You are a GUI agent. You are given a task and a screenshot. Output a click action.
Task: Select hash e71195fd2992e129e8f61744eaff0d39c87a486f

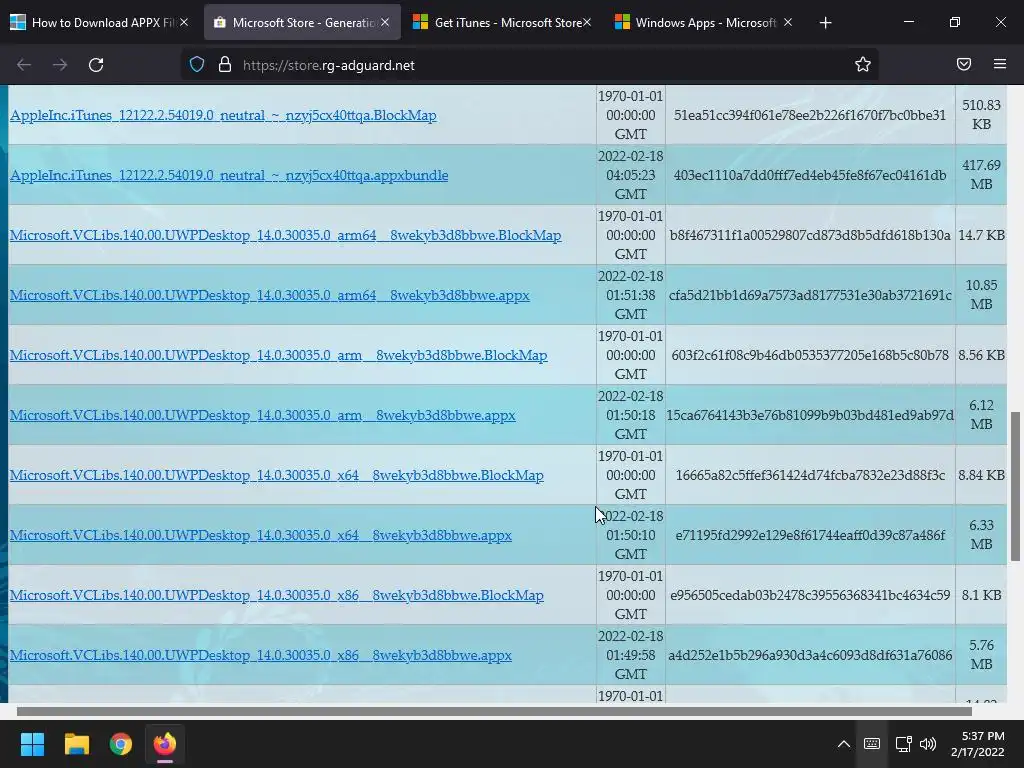pyautogui.click(x=810, y=536)
